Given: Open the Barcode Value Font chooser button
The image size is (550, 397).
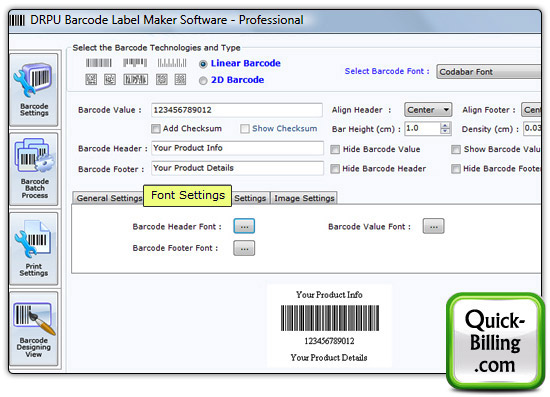Looking at the screenshot, I should click(x=434, y=226).
